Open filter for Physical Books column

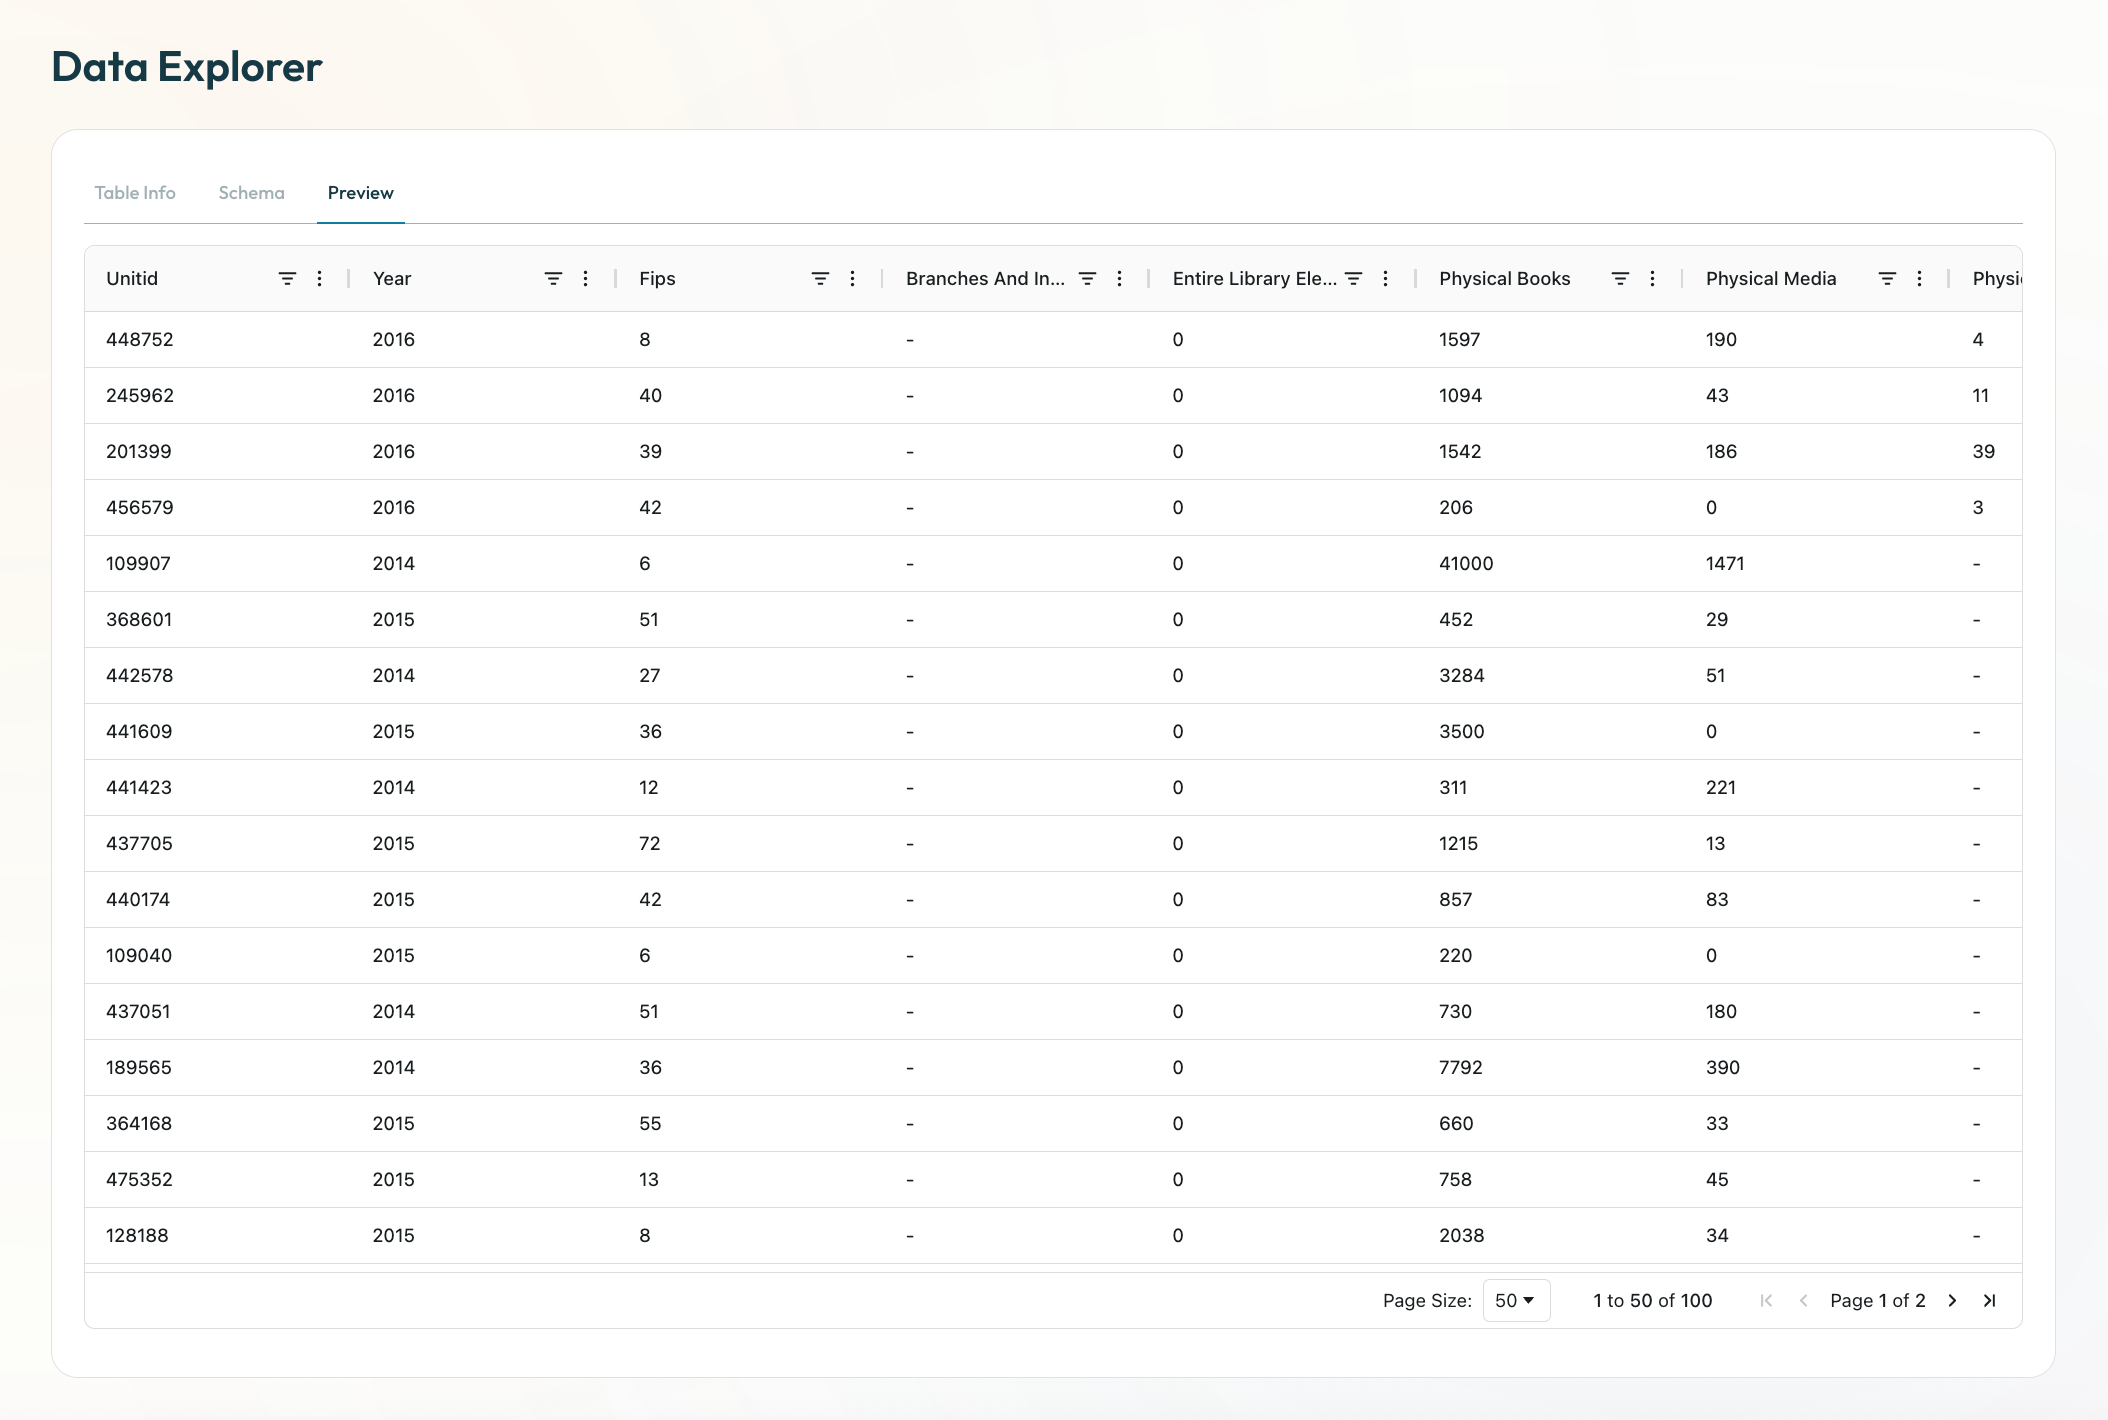1620,279
